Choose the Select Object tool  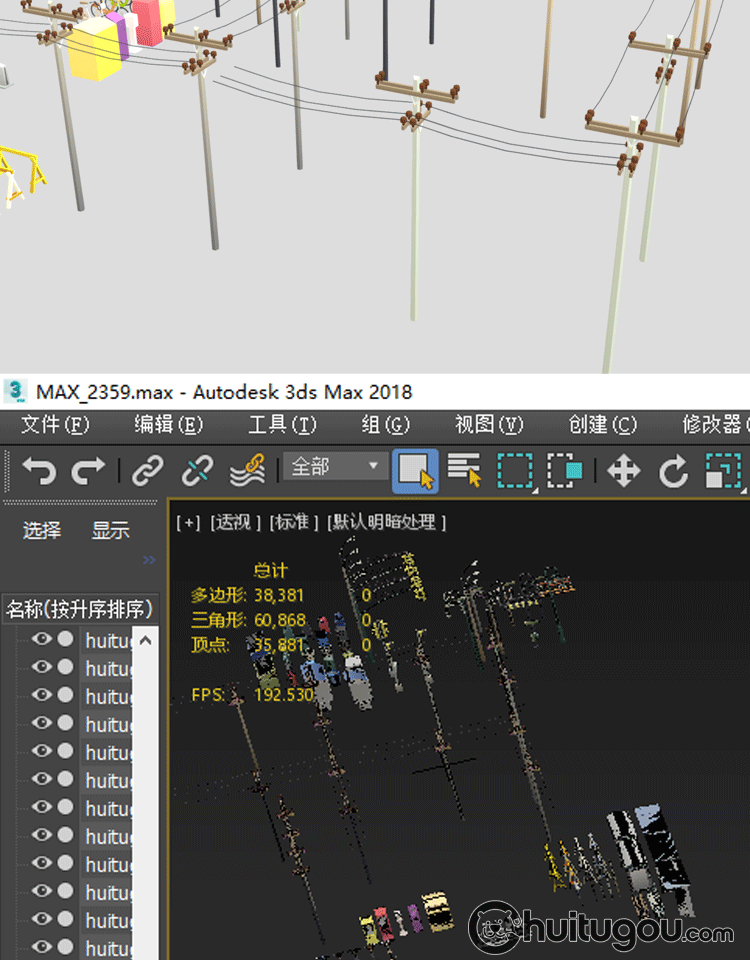pyautogui.click(x=415, y=470)
